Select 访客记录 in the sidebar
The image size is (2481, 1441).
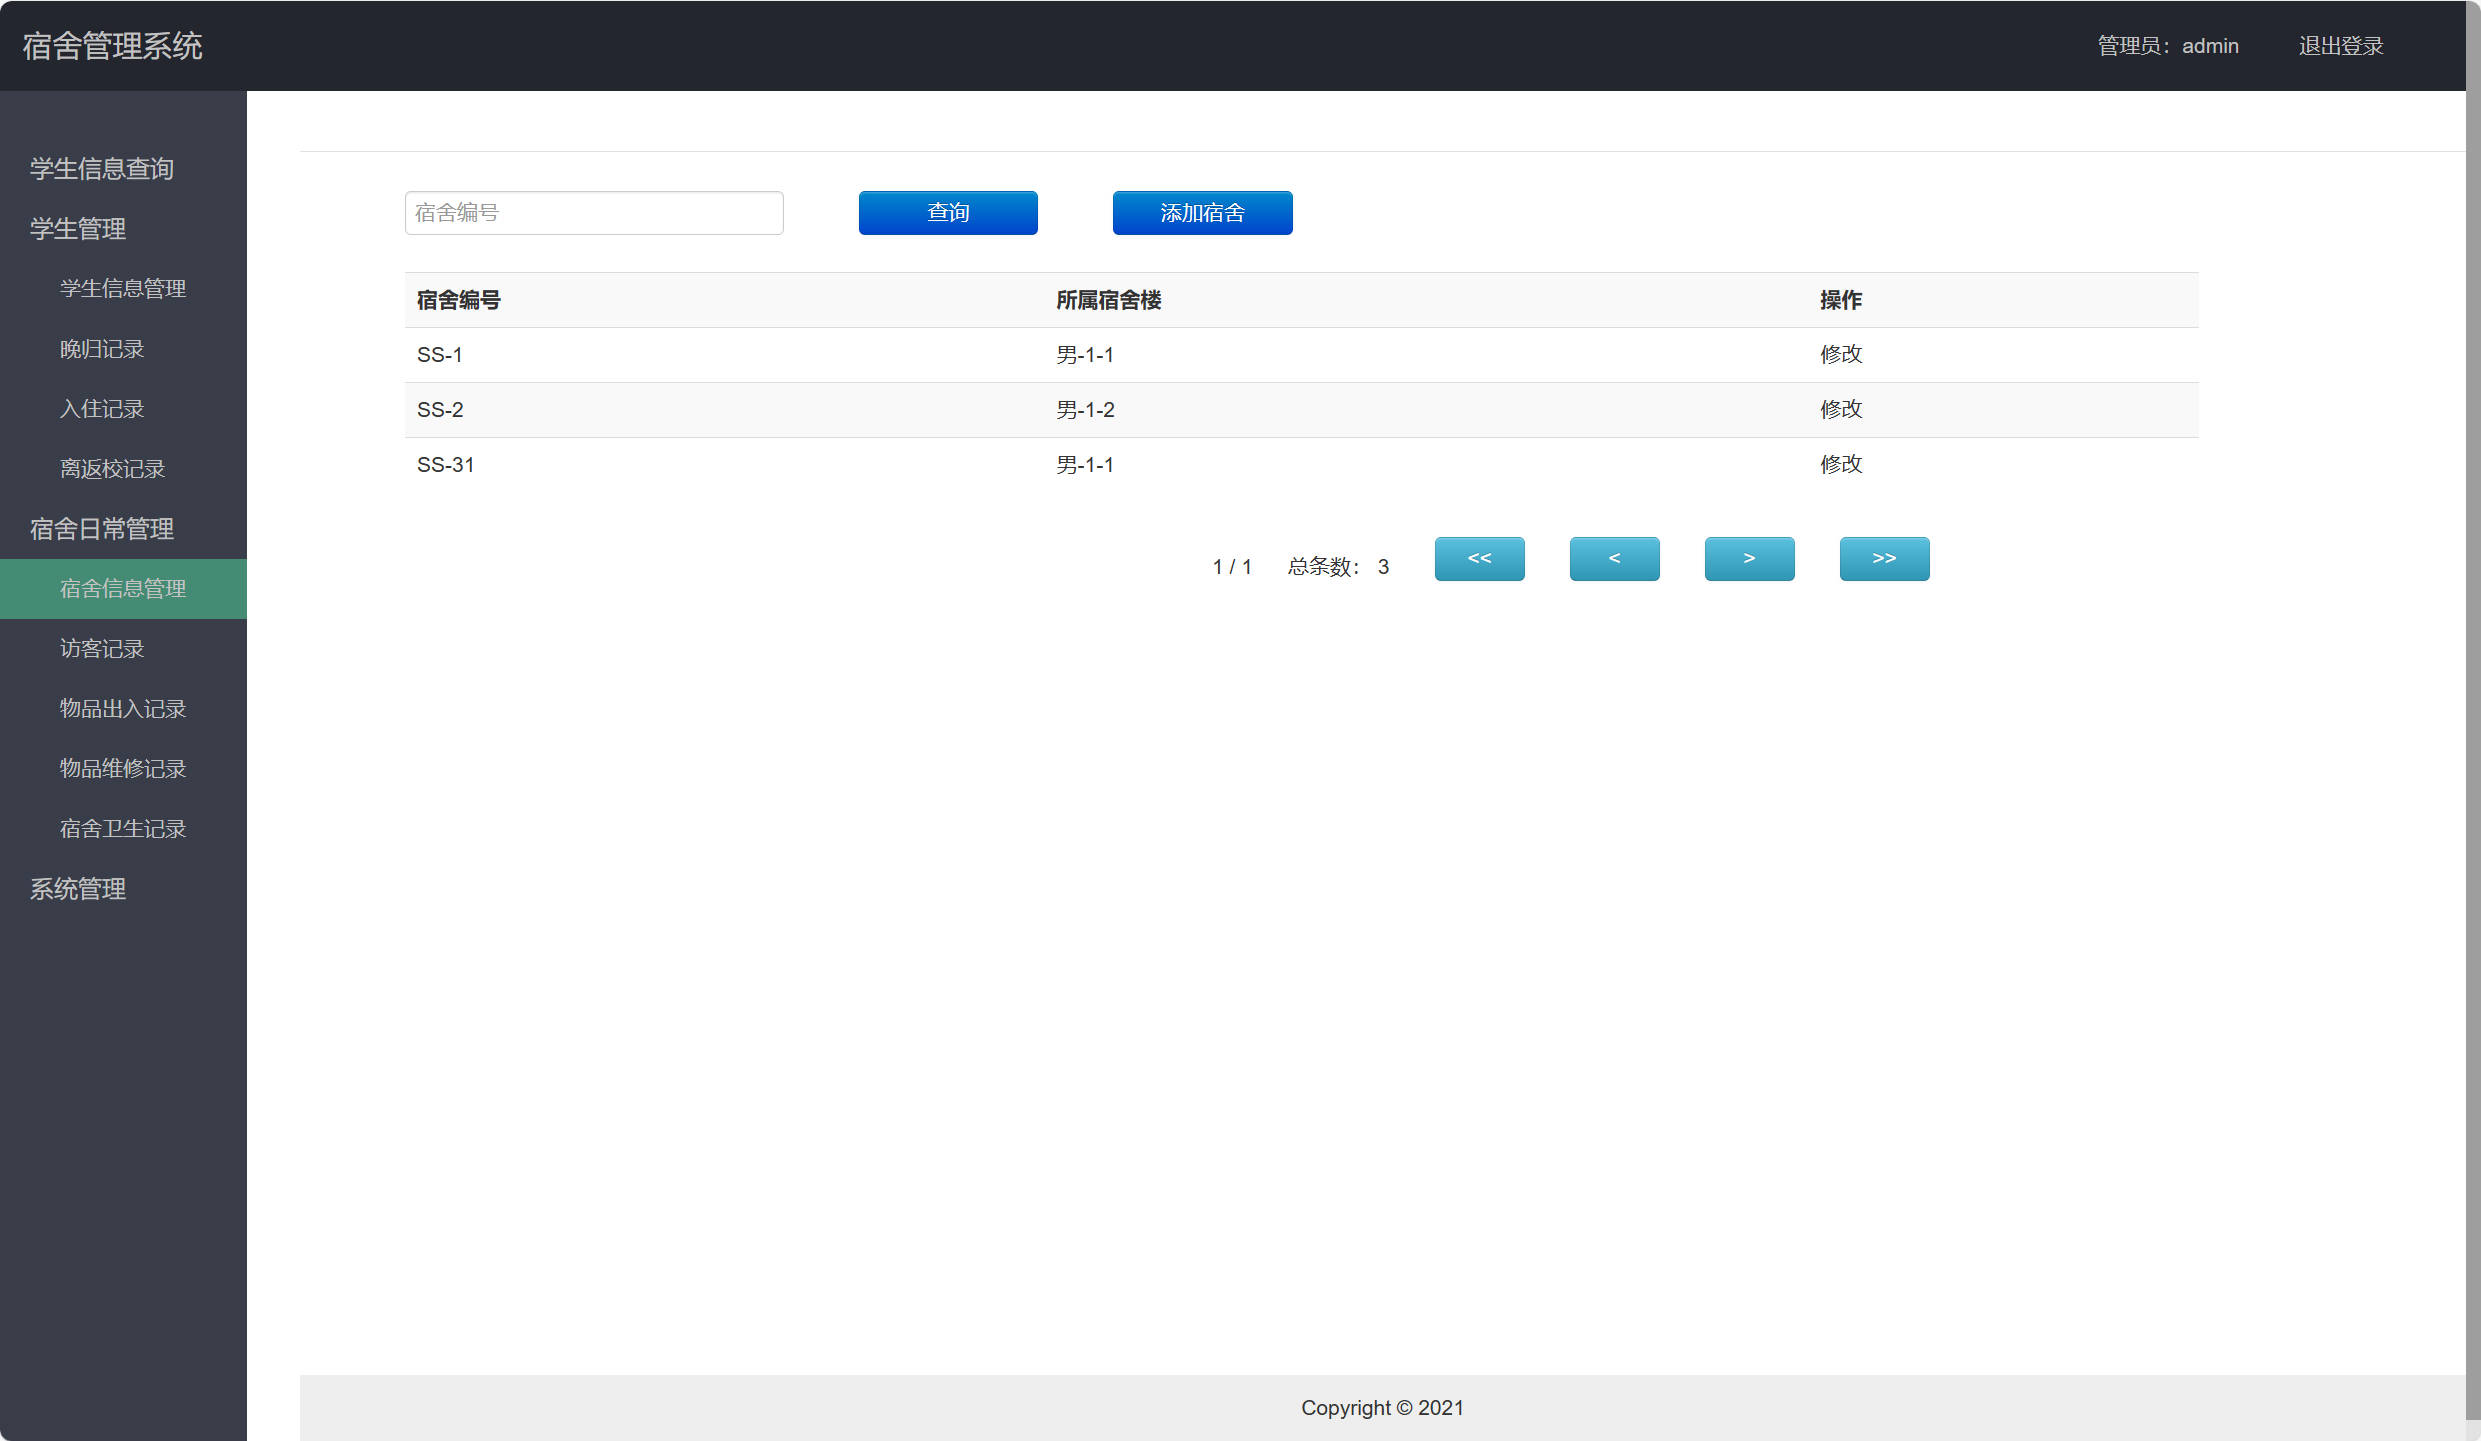pyautogui.click(x=102, y=649)
